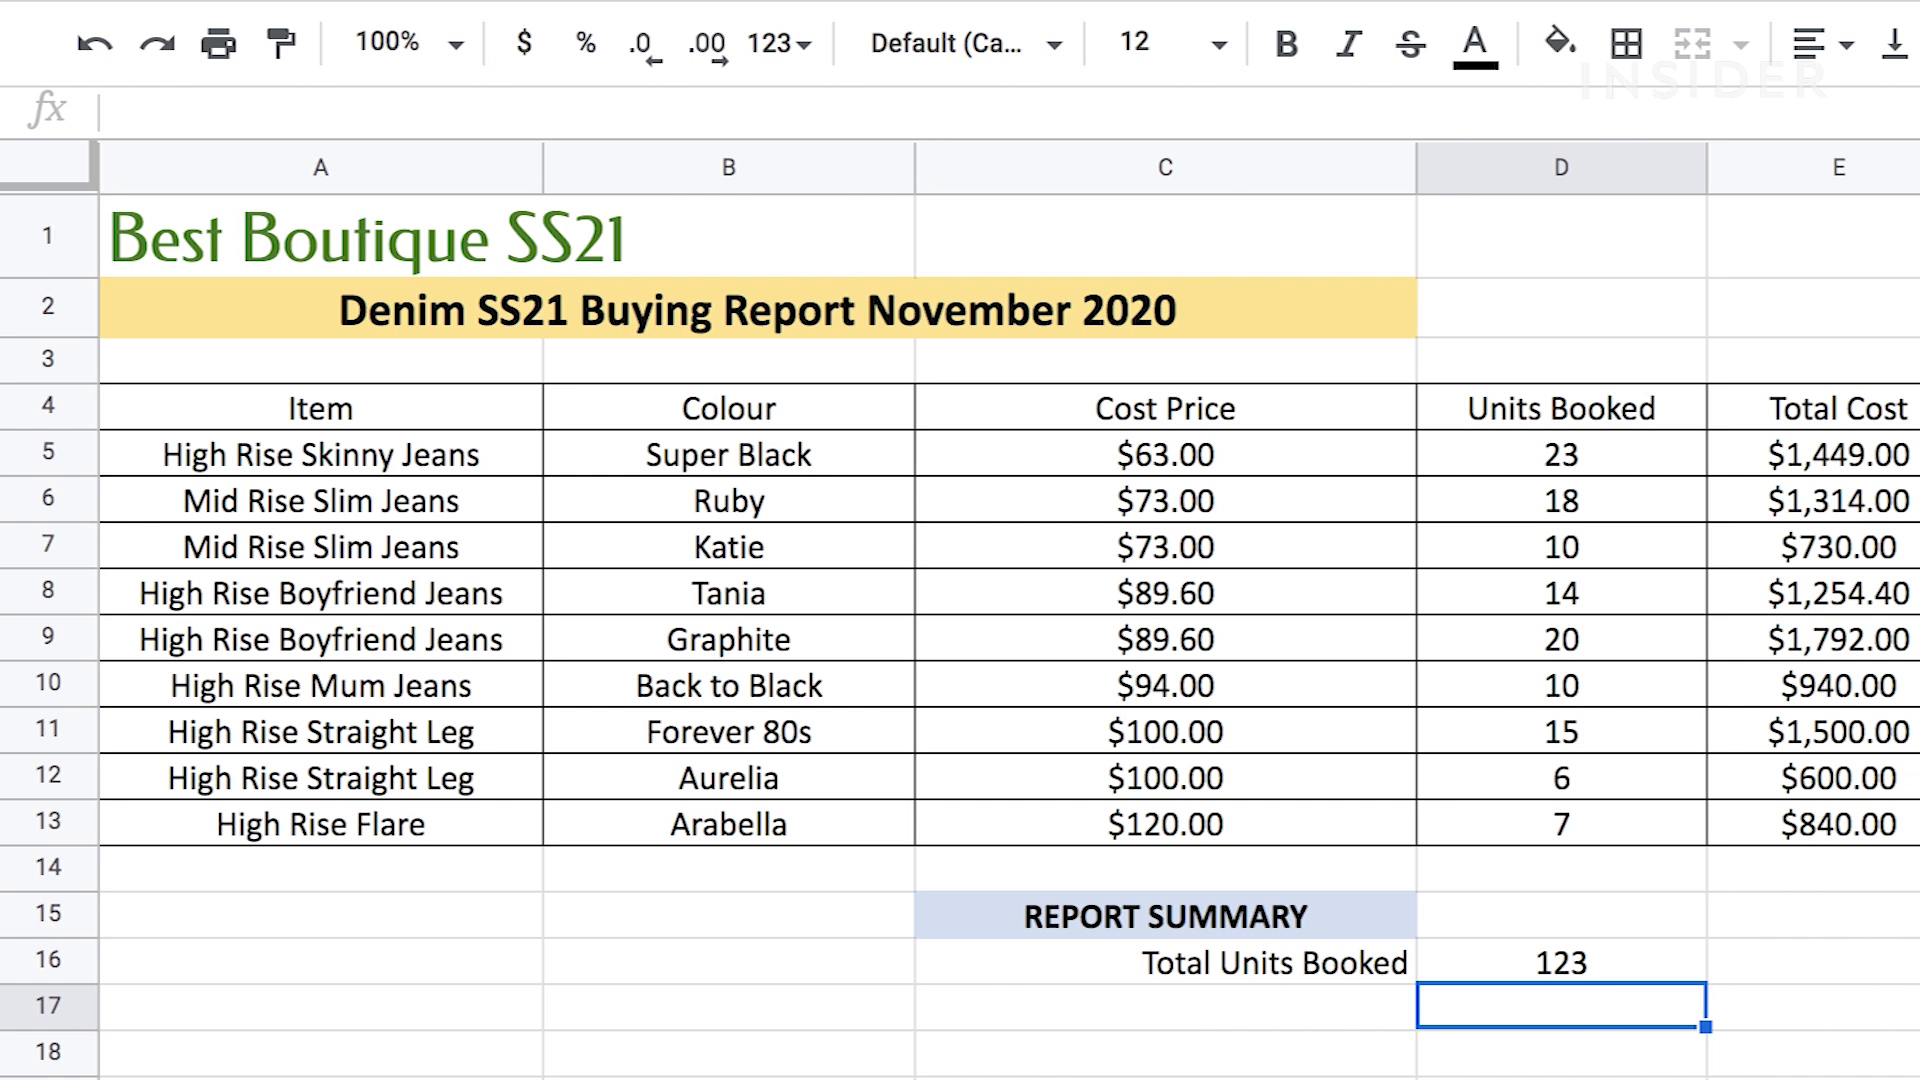Format as percent icon
Viewport: 1920px width, 1080px height.
tap(585, 43)
